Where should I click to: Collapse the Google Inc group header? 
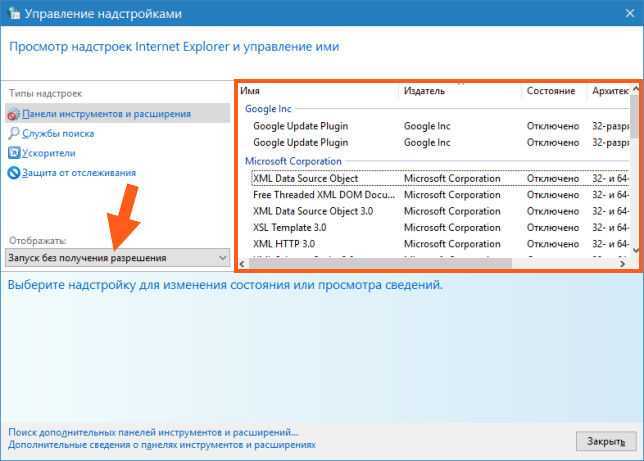click(x=268, y=109)
